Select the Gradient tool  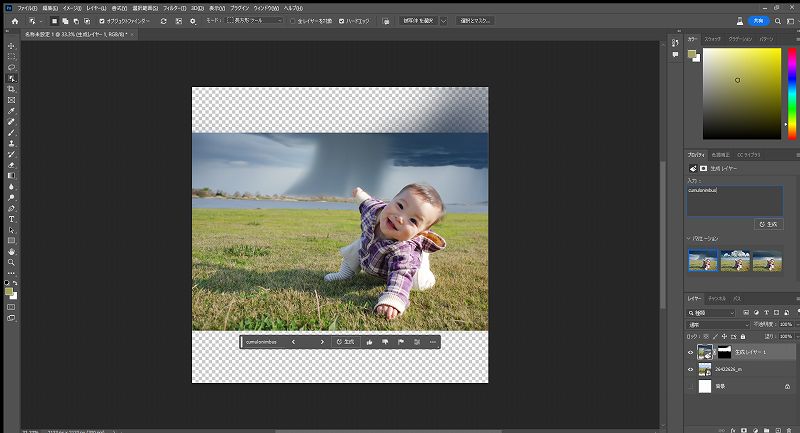pyautogui.click(x=11, y=176)
